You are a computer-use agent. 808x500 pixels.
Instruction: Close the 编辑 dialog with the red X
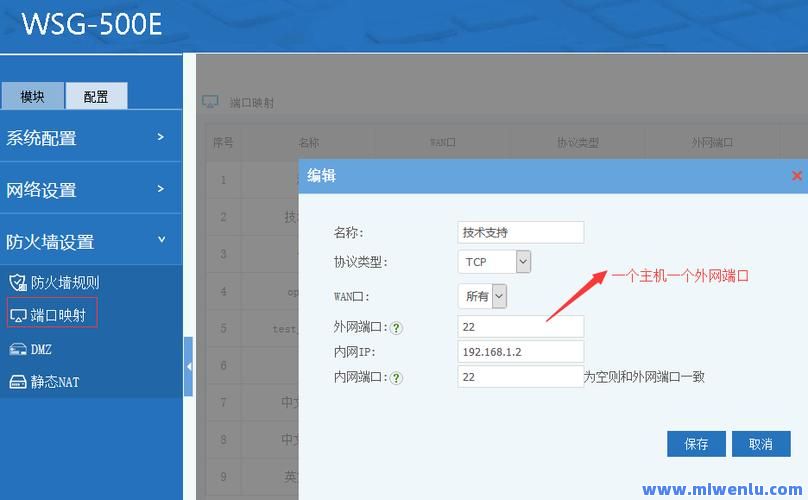(x=797, y=176)
